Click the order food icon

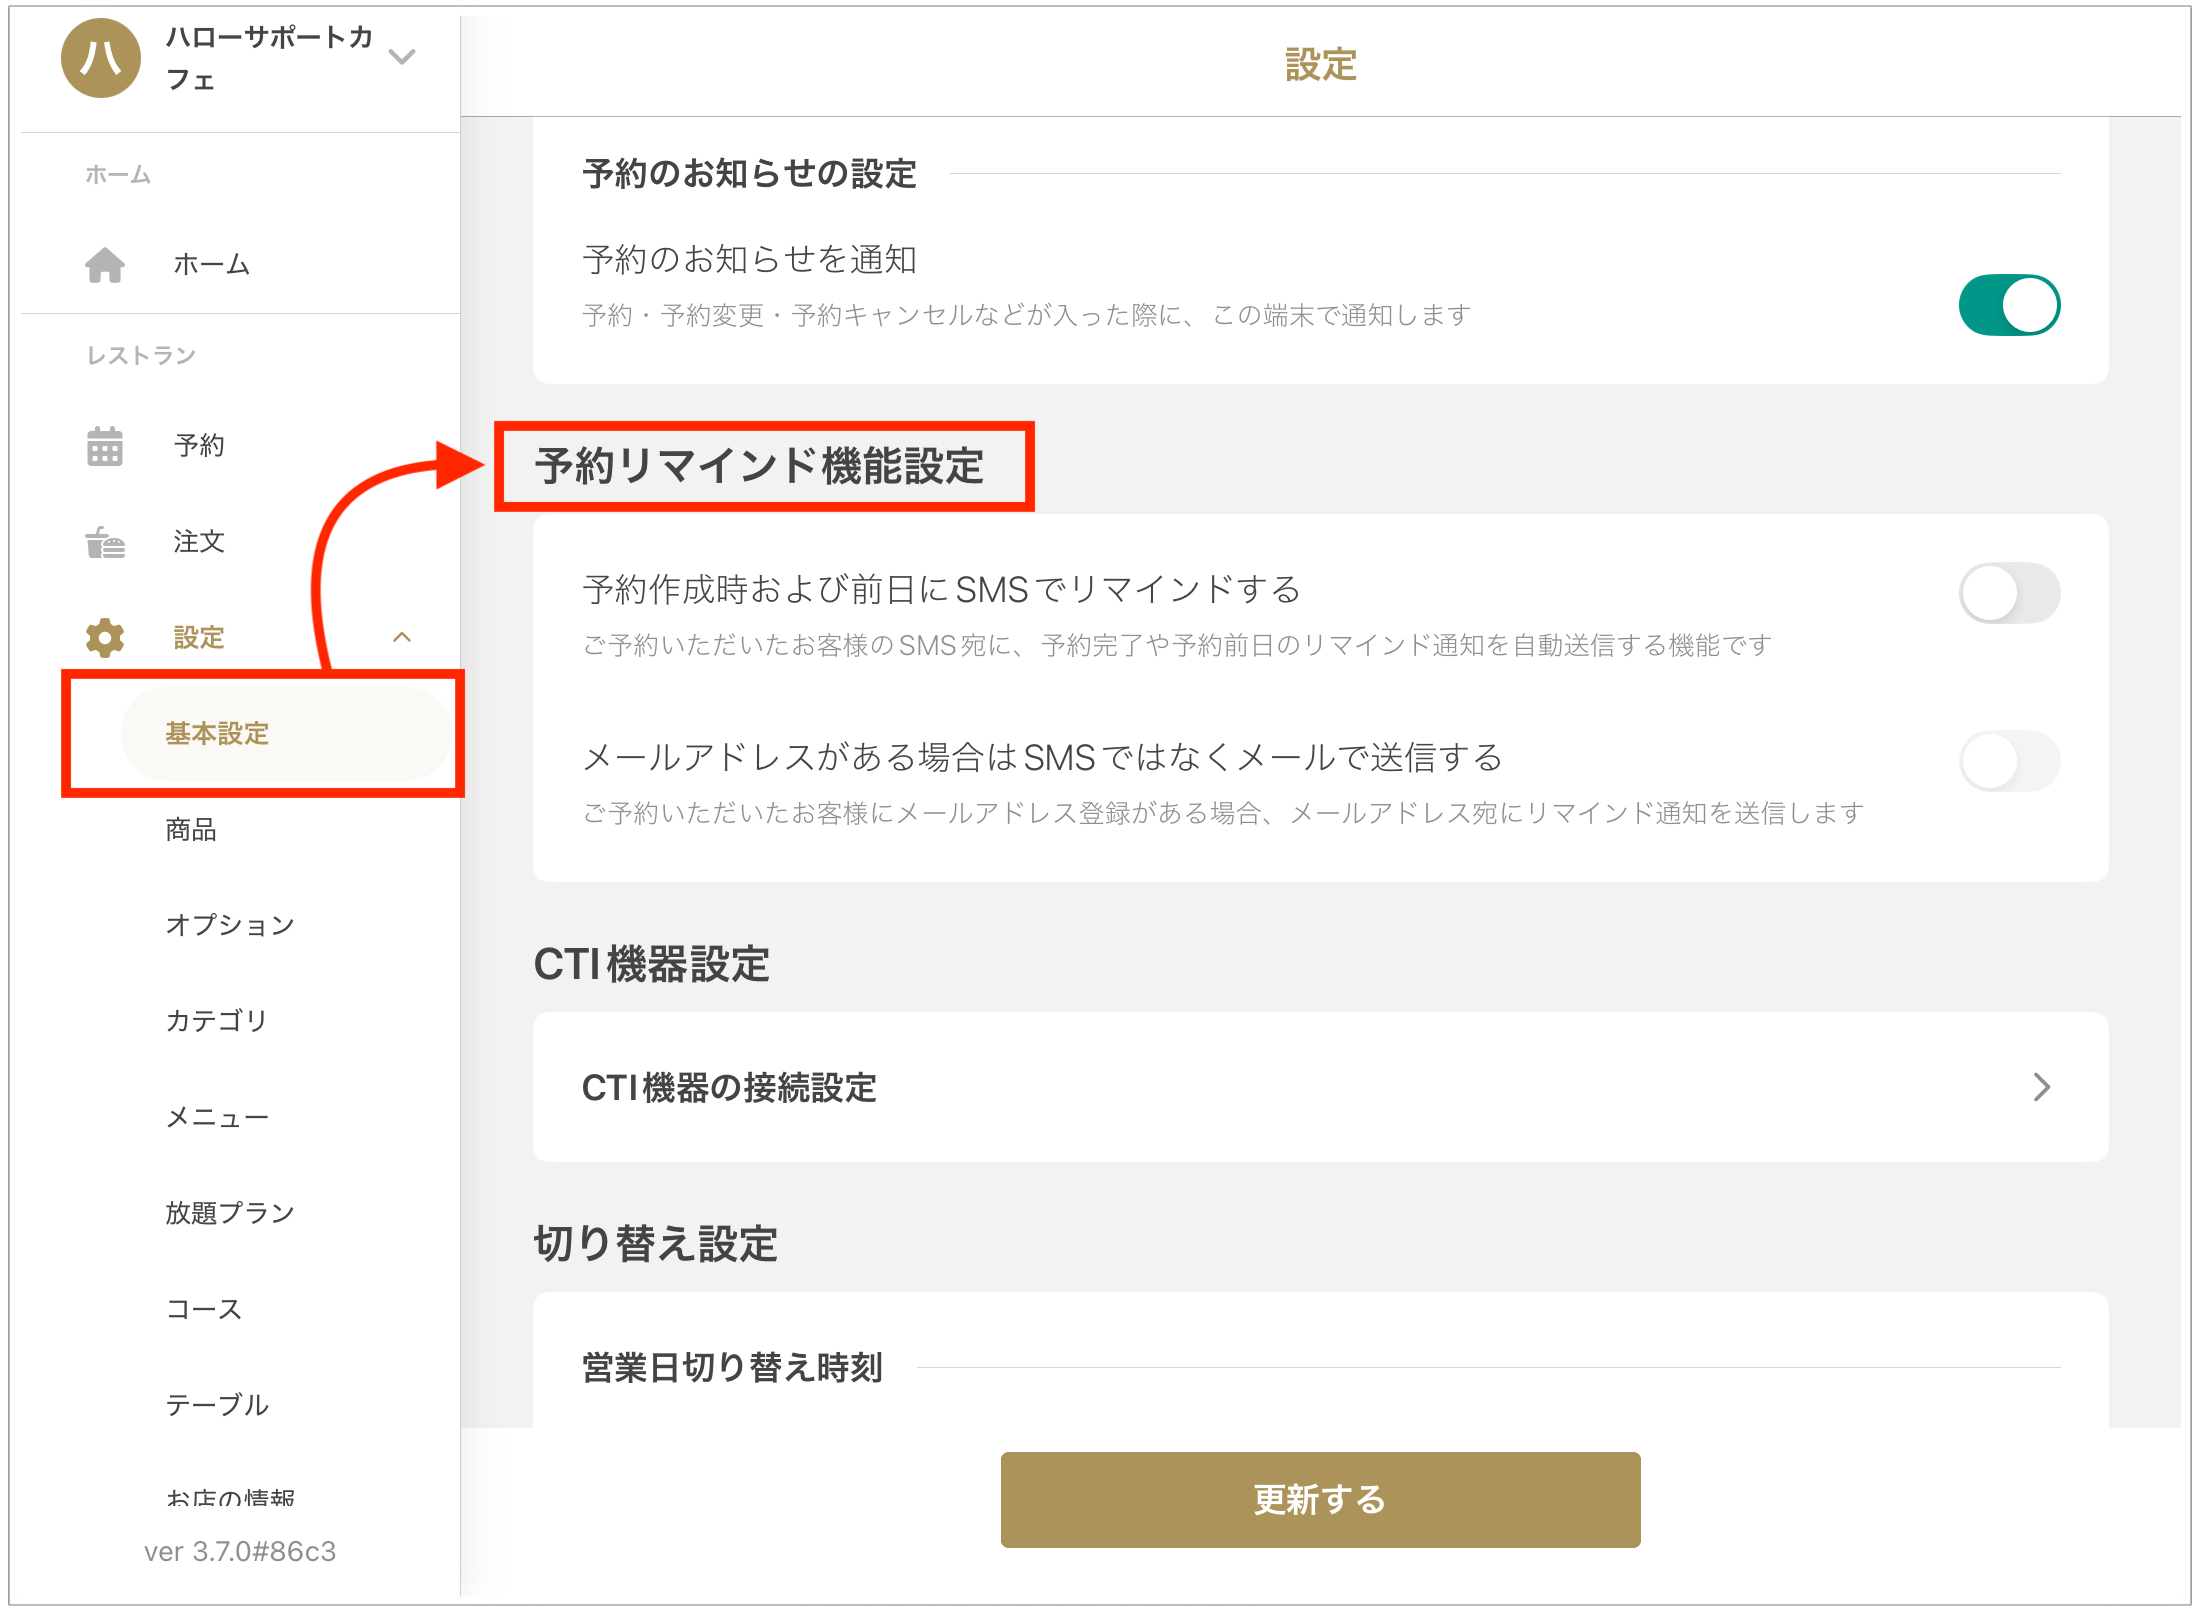point(105,542)
